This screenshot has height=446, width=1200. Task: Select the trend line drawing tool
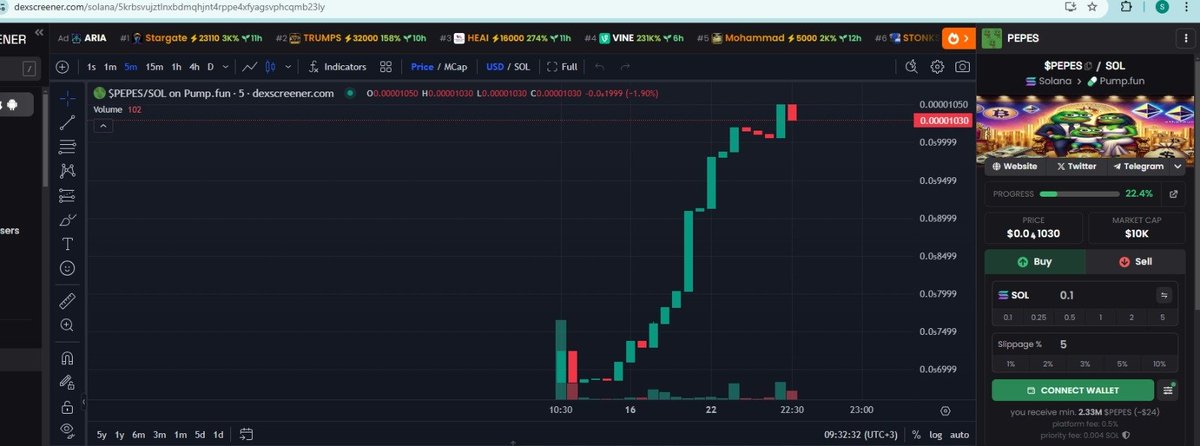[67, 122]
